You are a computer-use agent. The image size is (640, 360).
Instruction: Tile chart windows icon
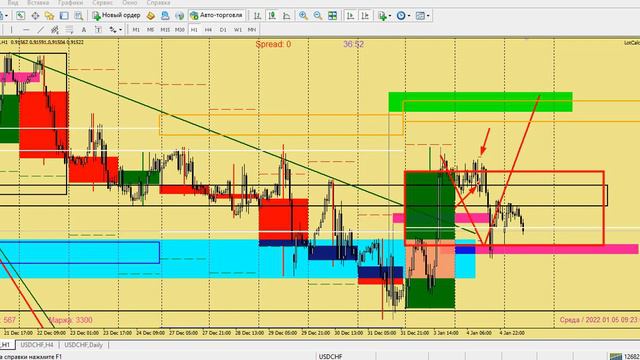(x=333, y=16)
